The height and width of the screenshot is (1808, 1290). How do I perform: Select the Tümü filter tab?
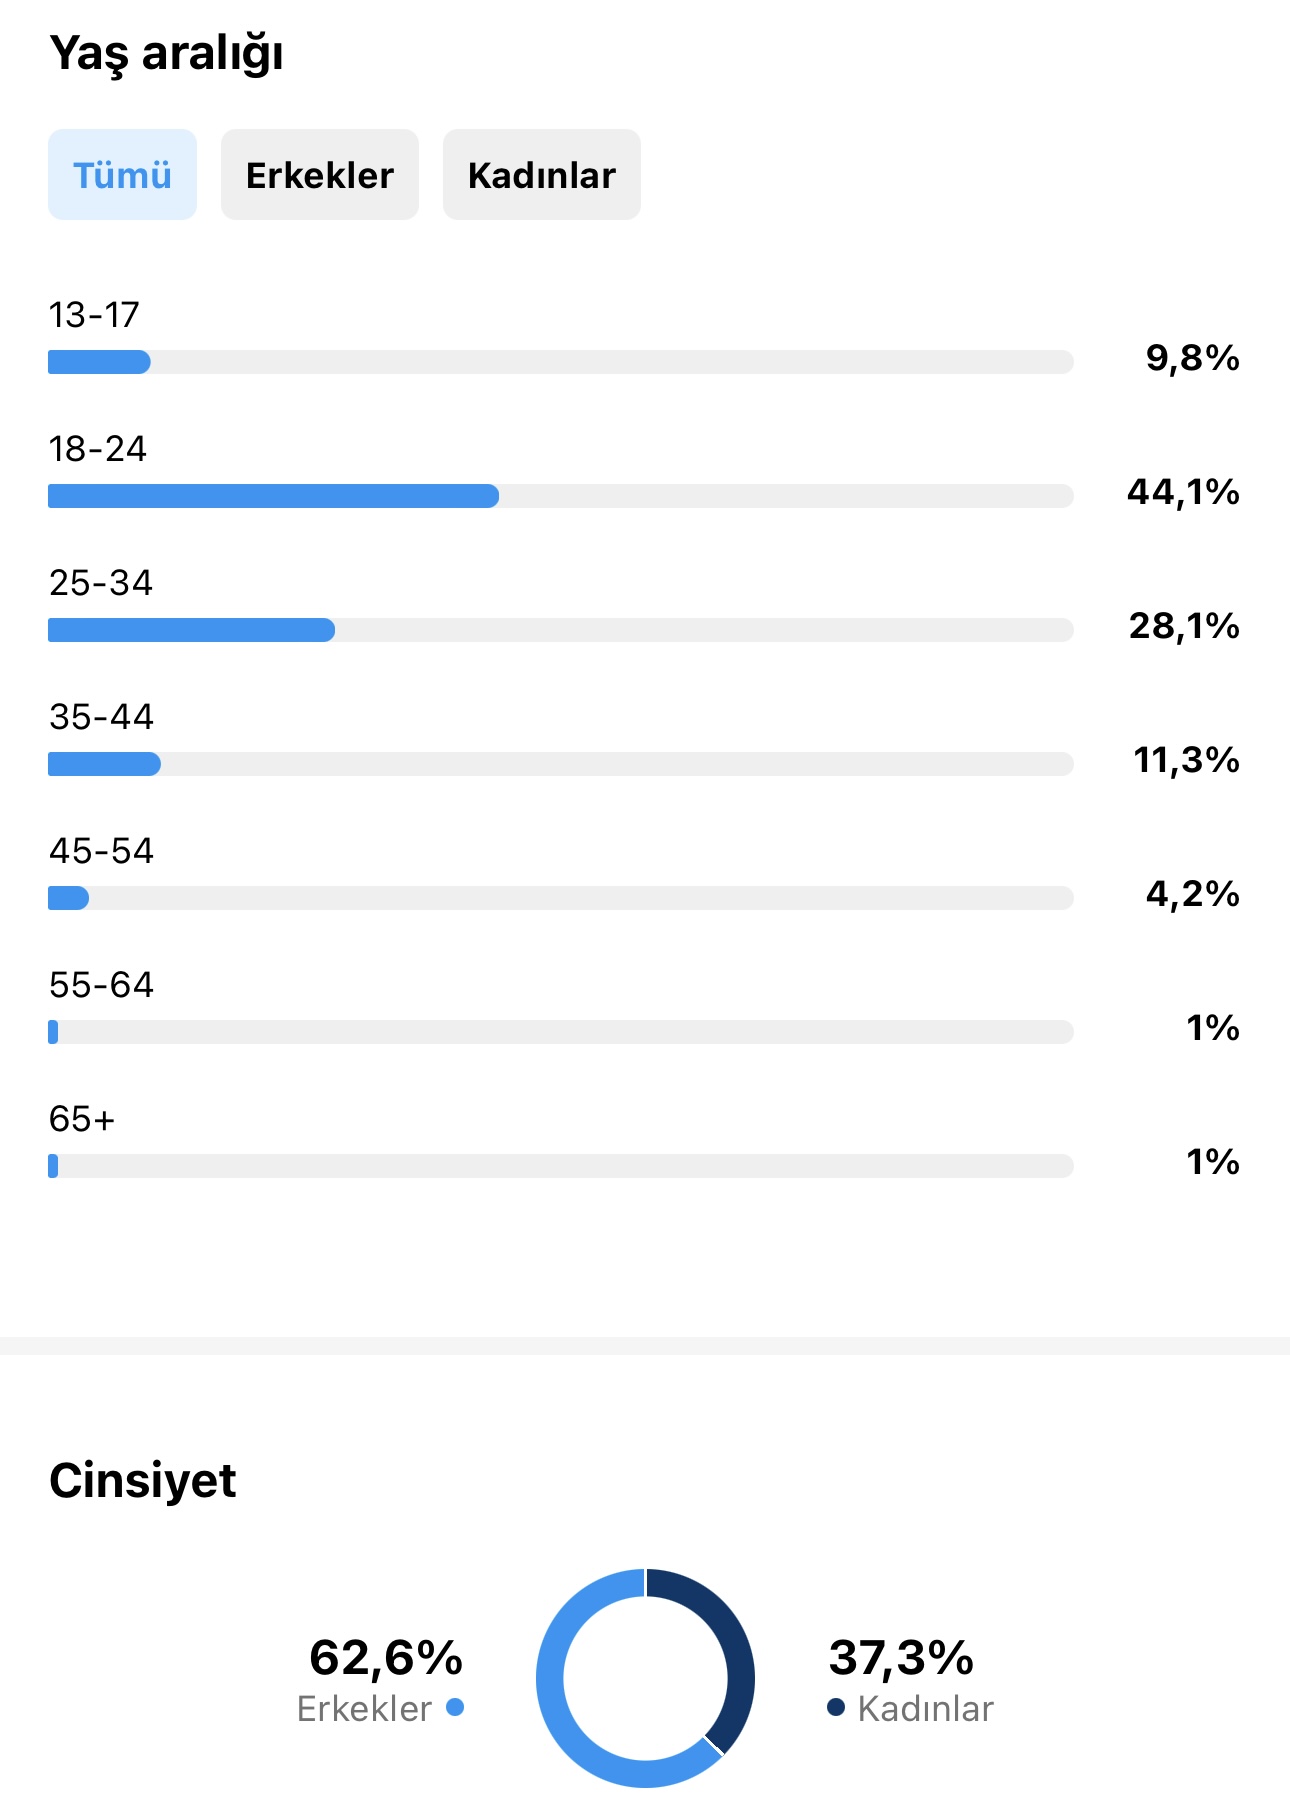(x=122, y=175)
